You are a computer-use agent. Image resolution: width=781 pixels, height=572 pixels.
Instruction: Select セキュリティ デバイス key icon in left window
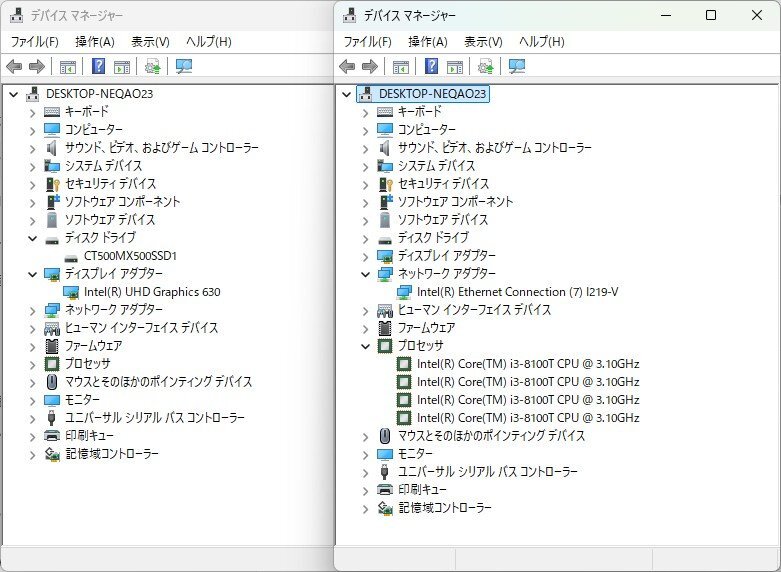coord(52,184)
